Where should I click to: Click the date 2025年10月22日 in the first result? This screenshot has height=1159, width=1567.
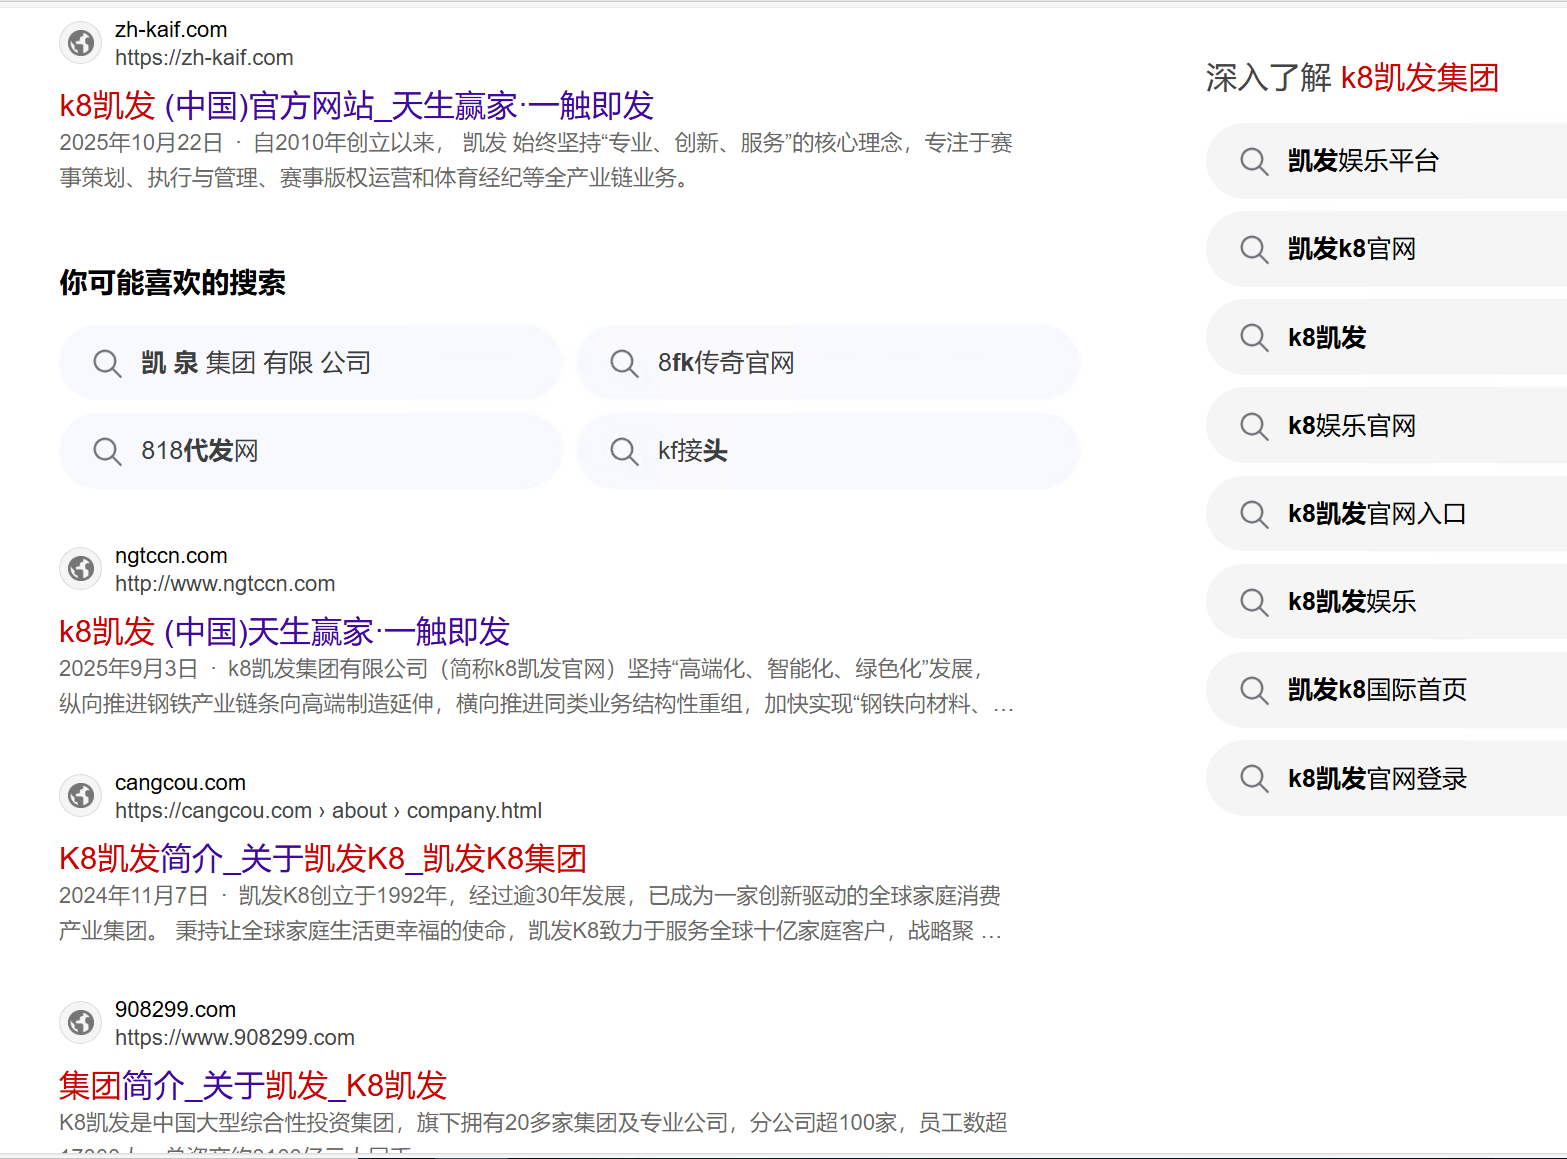[141, 143]
